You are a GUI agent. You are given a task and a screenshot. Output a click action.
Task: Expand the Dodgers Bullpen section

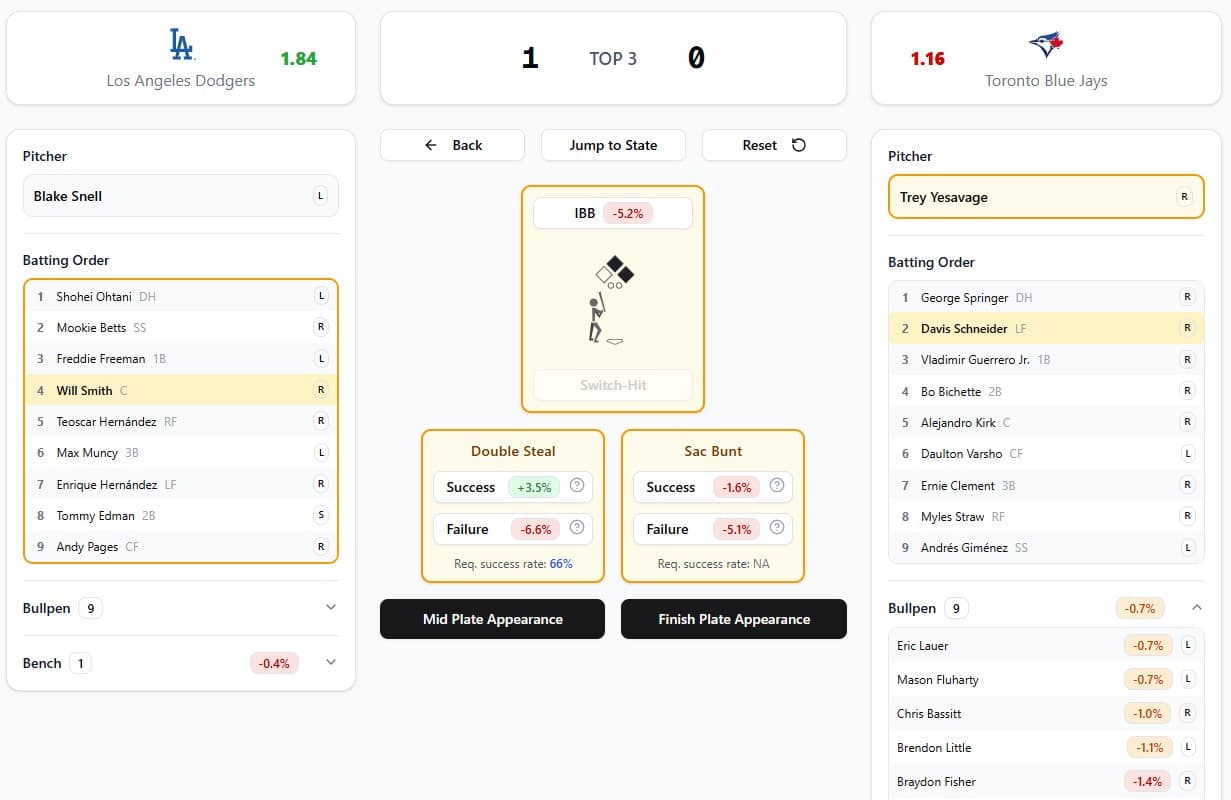331,607
